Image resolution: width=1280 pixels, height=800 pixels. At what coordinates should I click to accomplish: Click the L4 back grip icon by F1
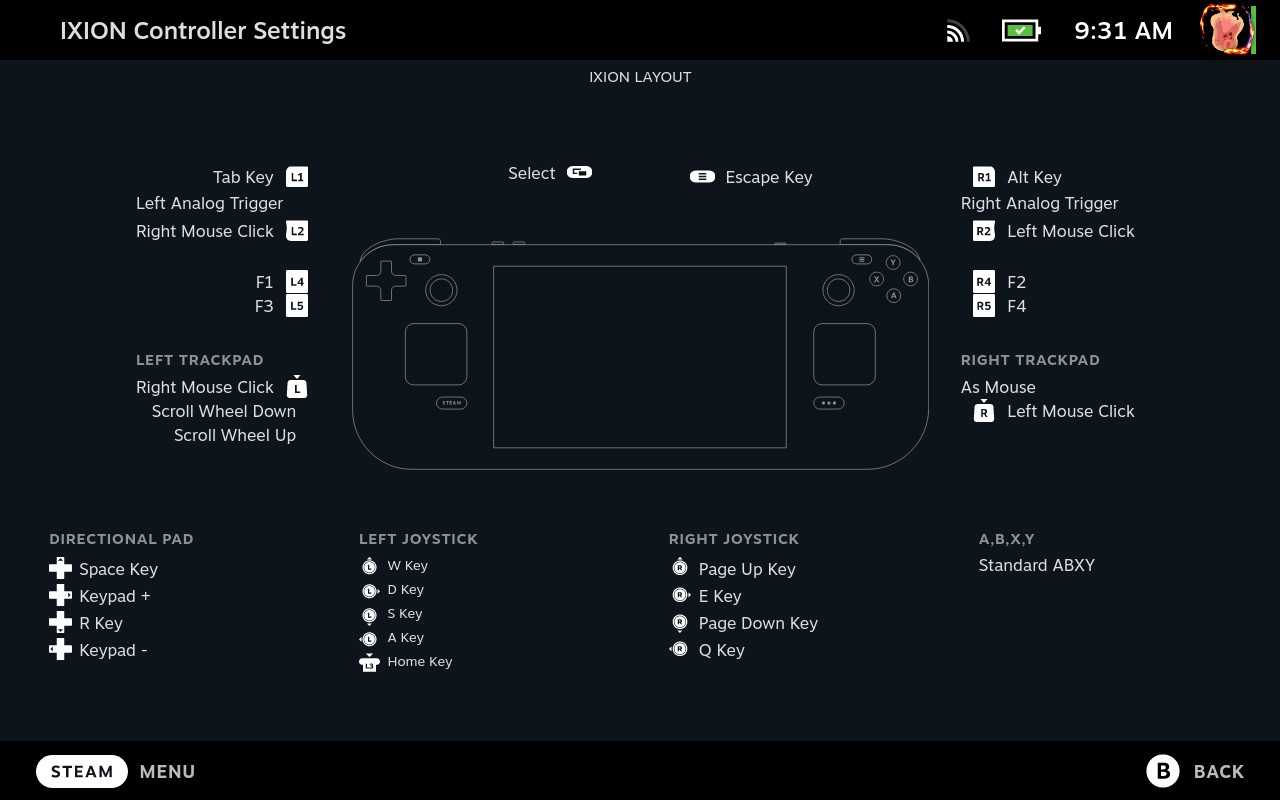297,282
